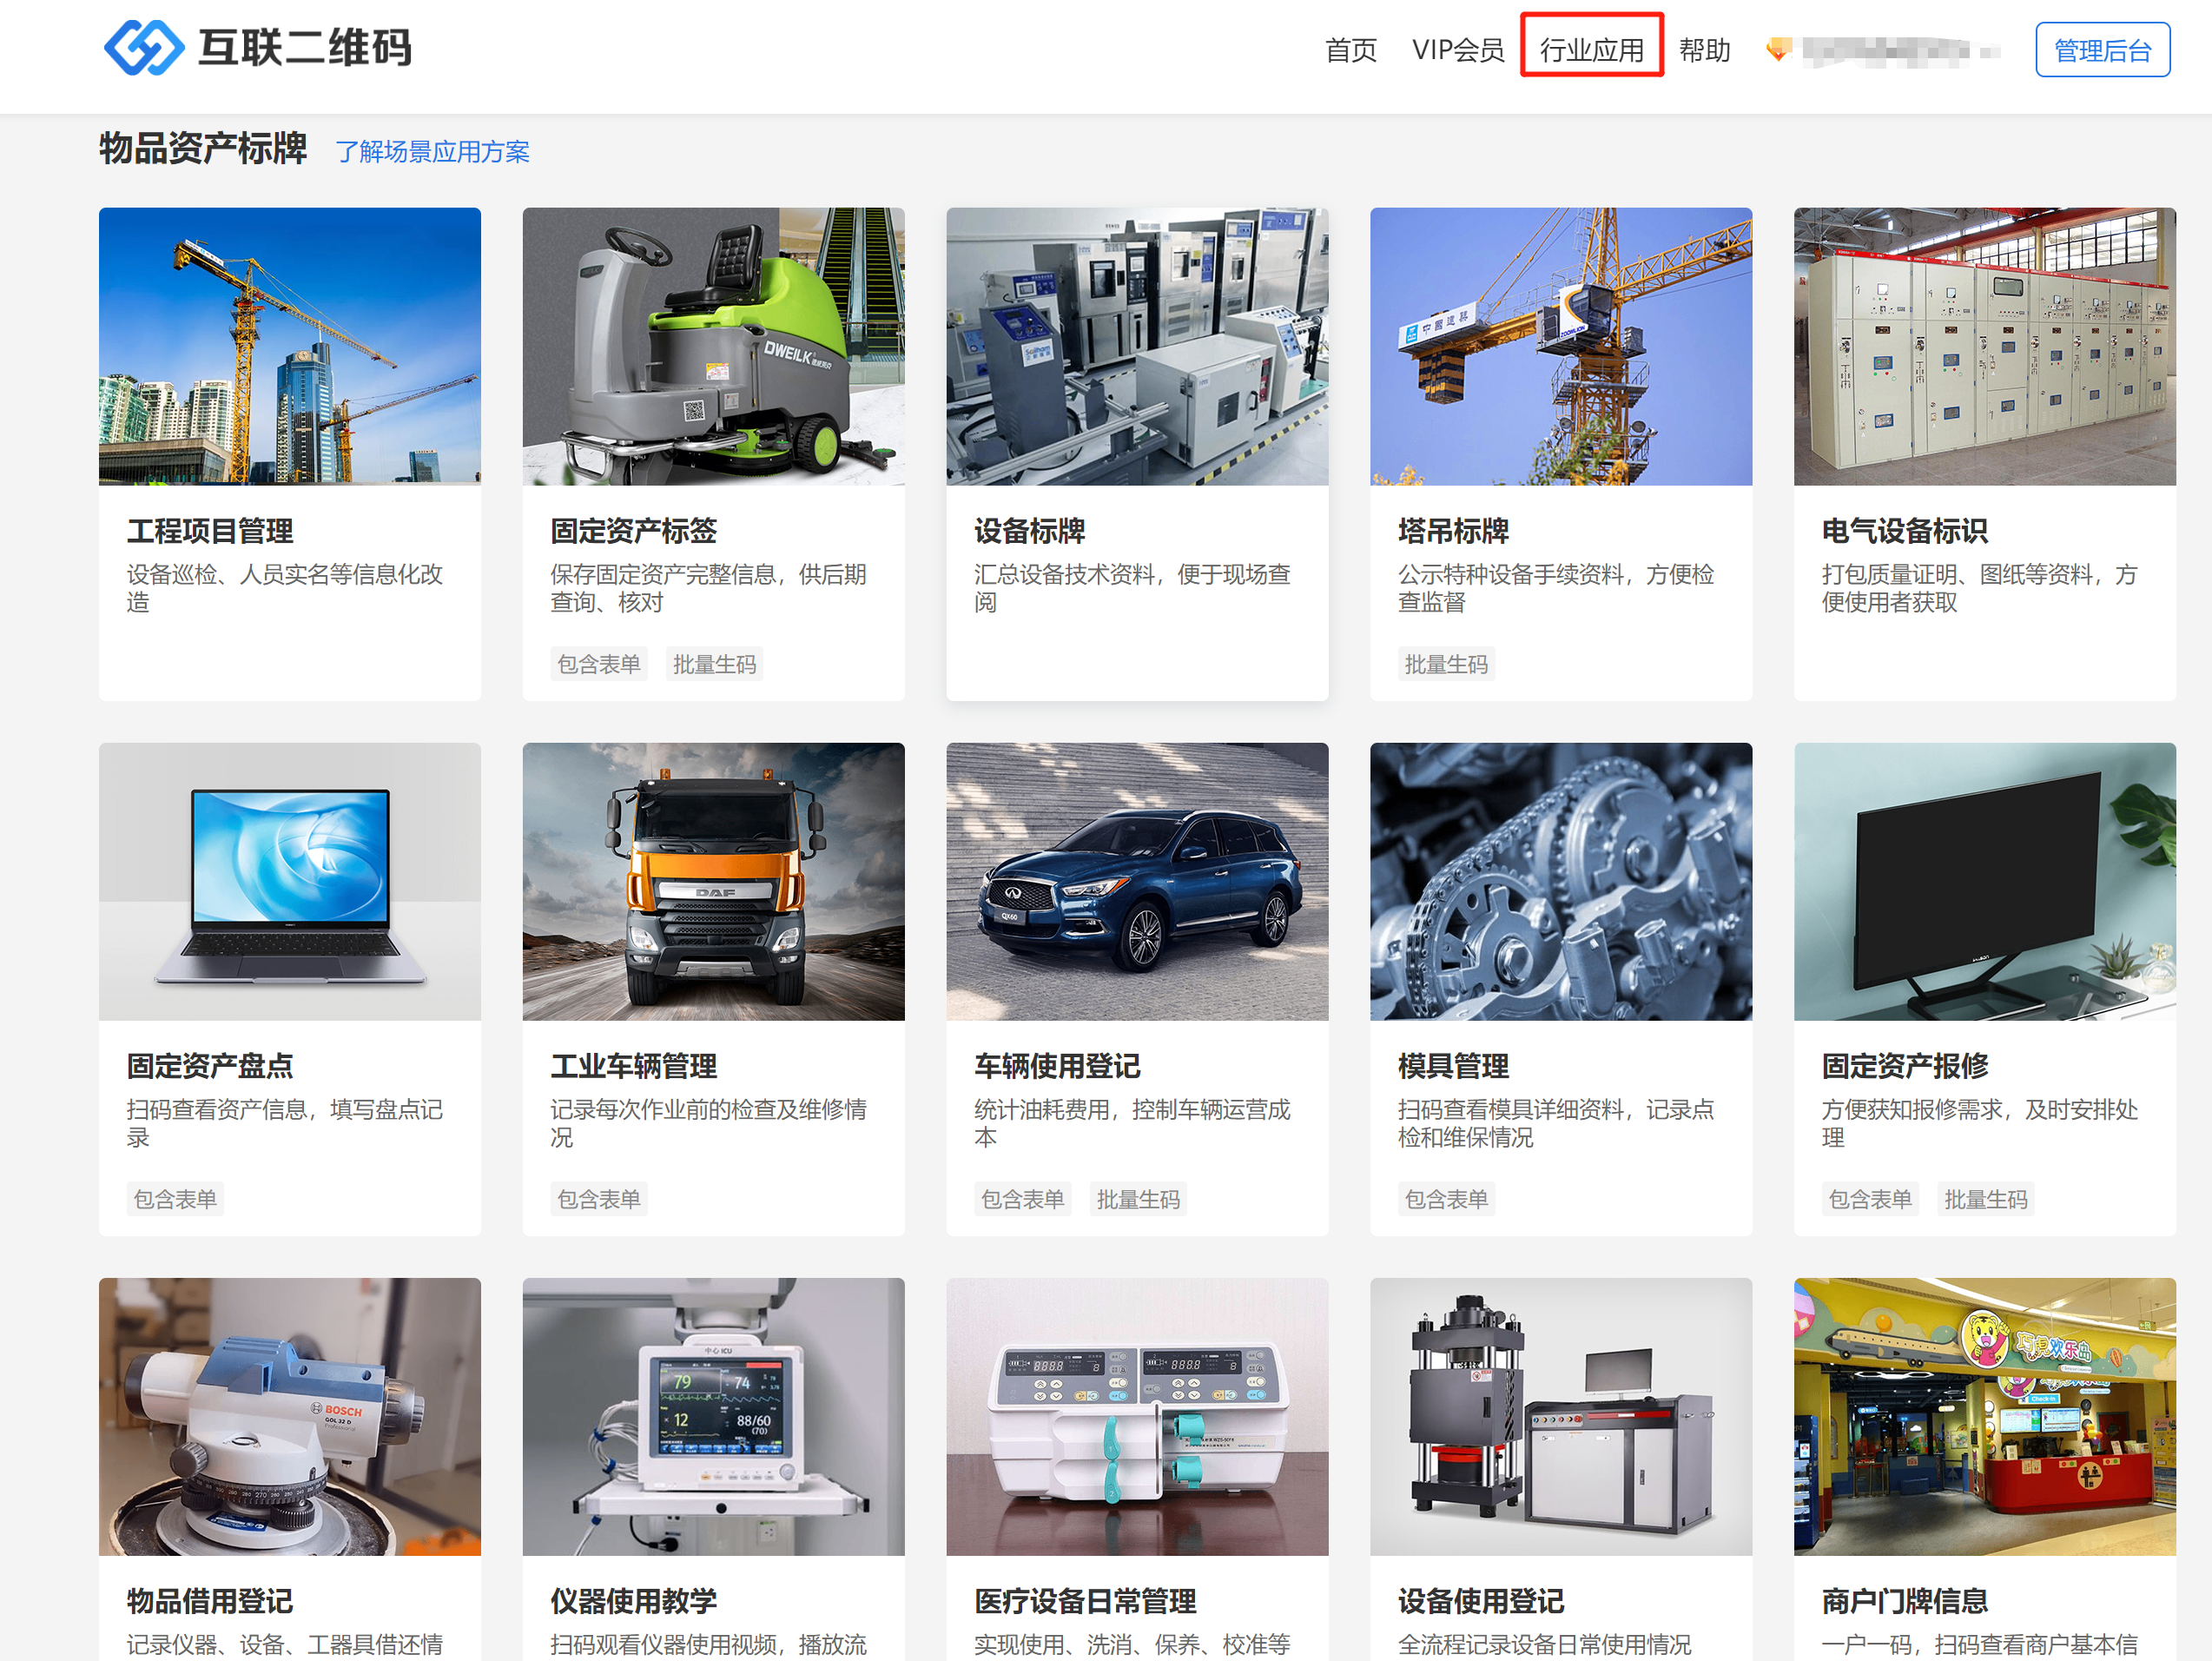Click 批量生码 tag under 固定资产报修

pos(1985,1199)
